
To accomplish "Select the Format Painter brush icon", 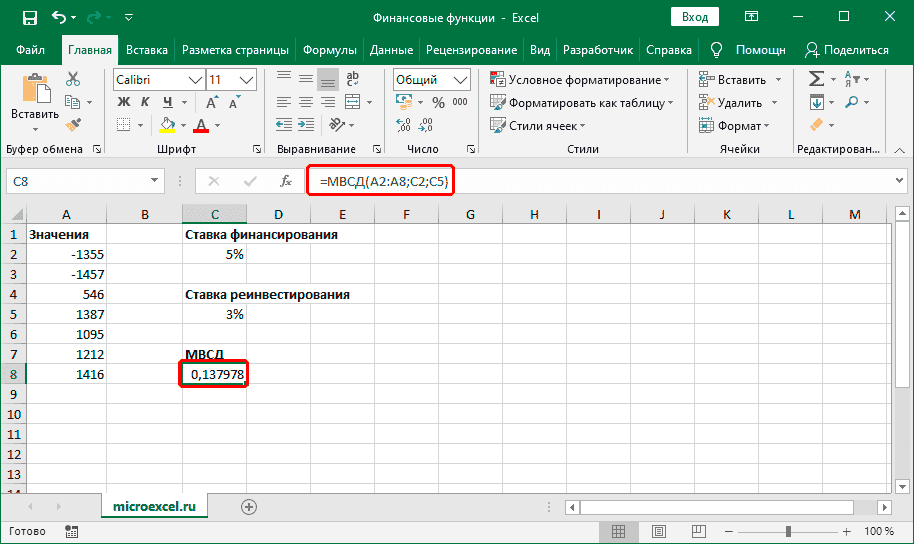I will (x=73, y=123).
